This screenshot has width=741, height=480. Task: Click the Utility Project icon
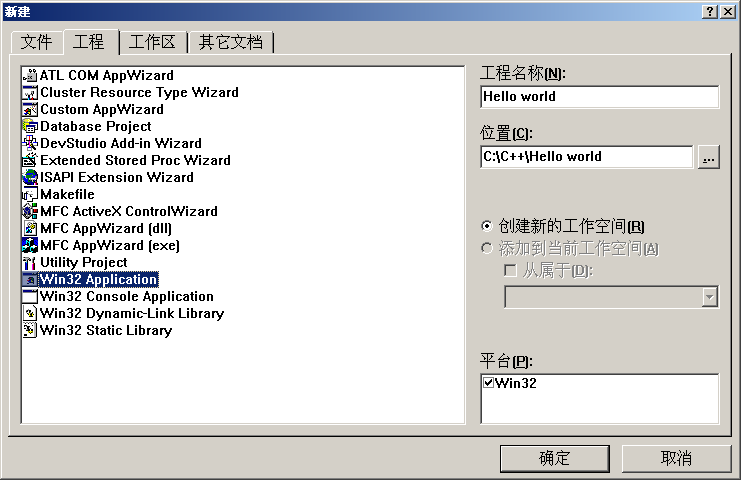click(x=30, y=263)
